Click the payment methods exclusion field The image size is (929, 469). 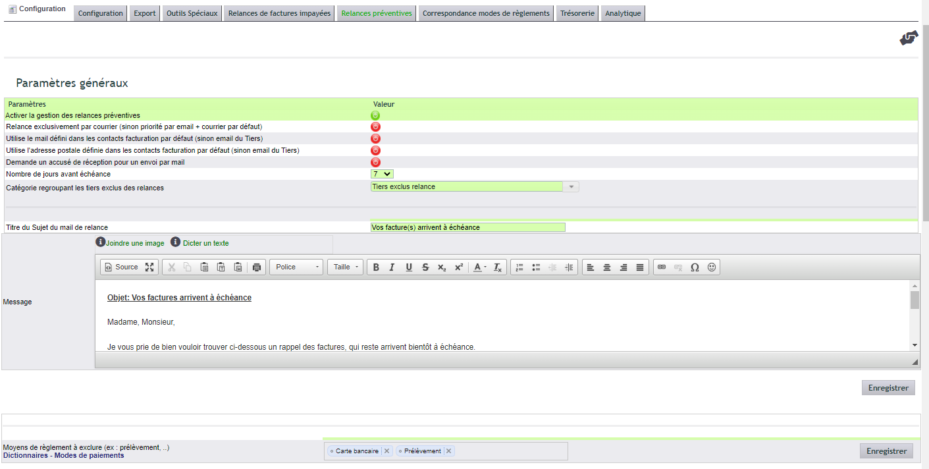[x=446, y=451]
